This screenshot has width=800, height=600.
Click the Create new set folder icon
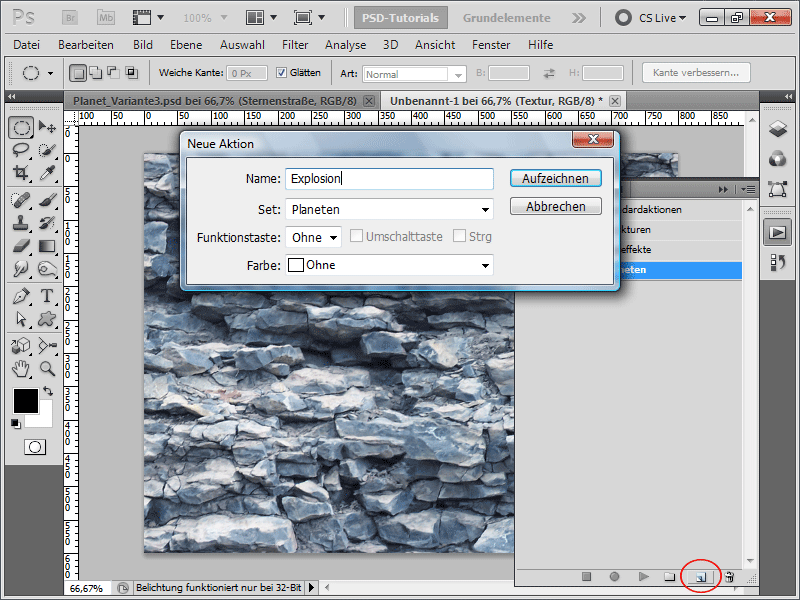669,577
